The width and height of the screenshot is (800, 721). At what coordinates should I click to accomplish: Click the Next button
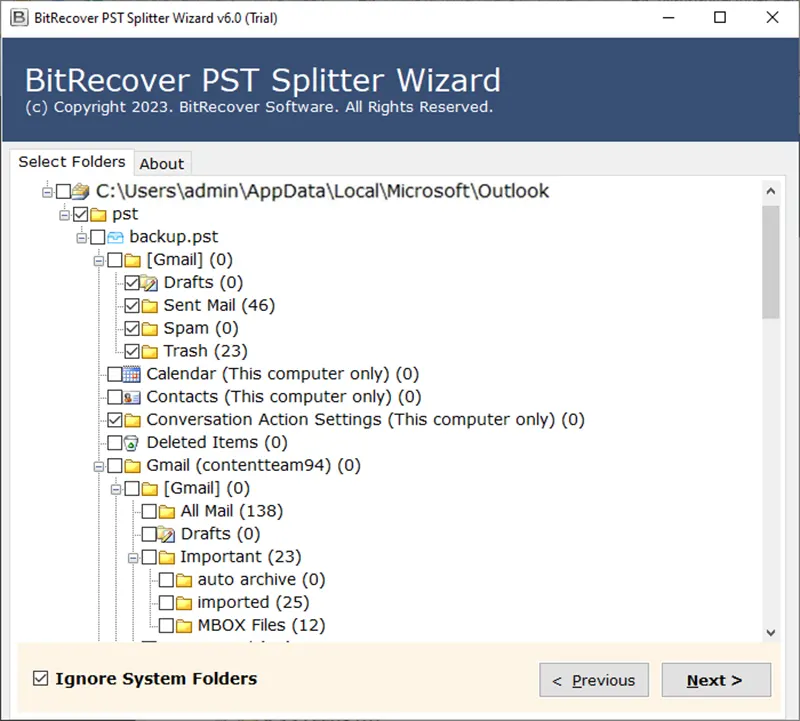(x=715, y=680)
